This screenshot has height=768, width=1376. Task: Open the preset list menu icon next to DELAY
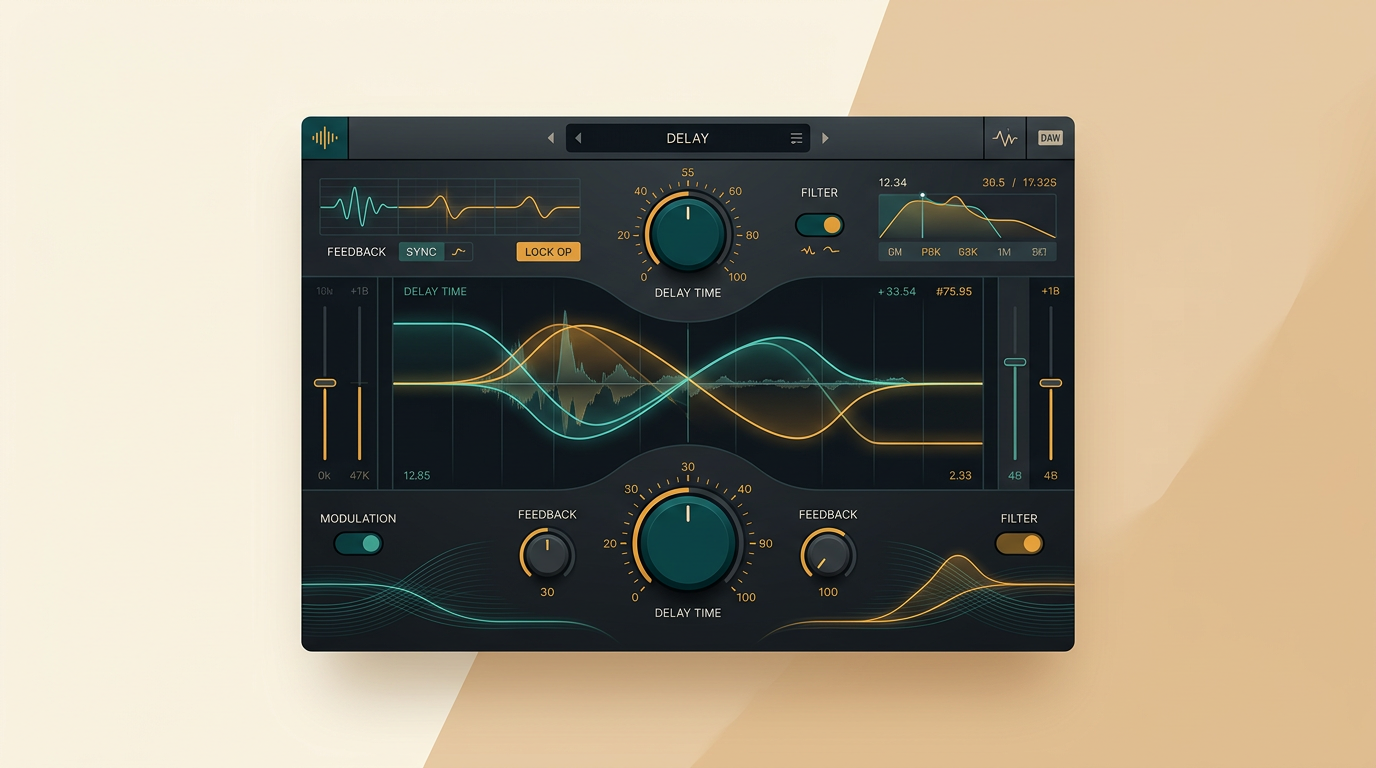pos(796,138)
